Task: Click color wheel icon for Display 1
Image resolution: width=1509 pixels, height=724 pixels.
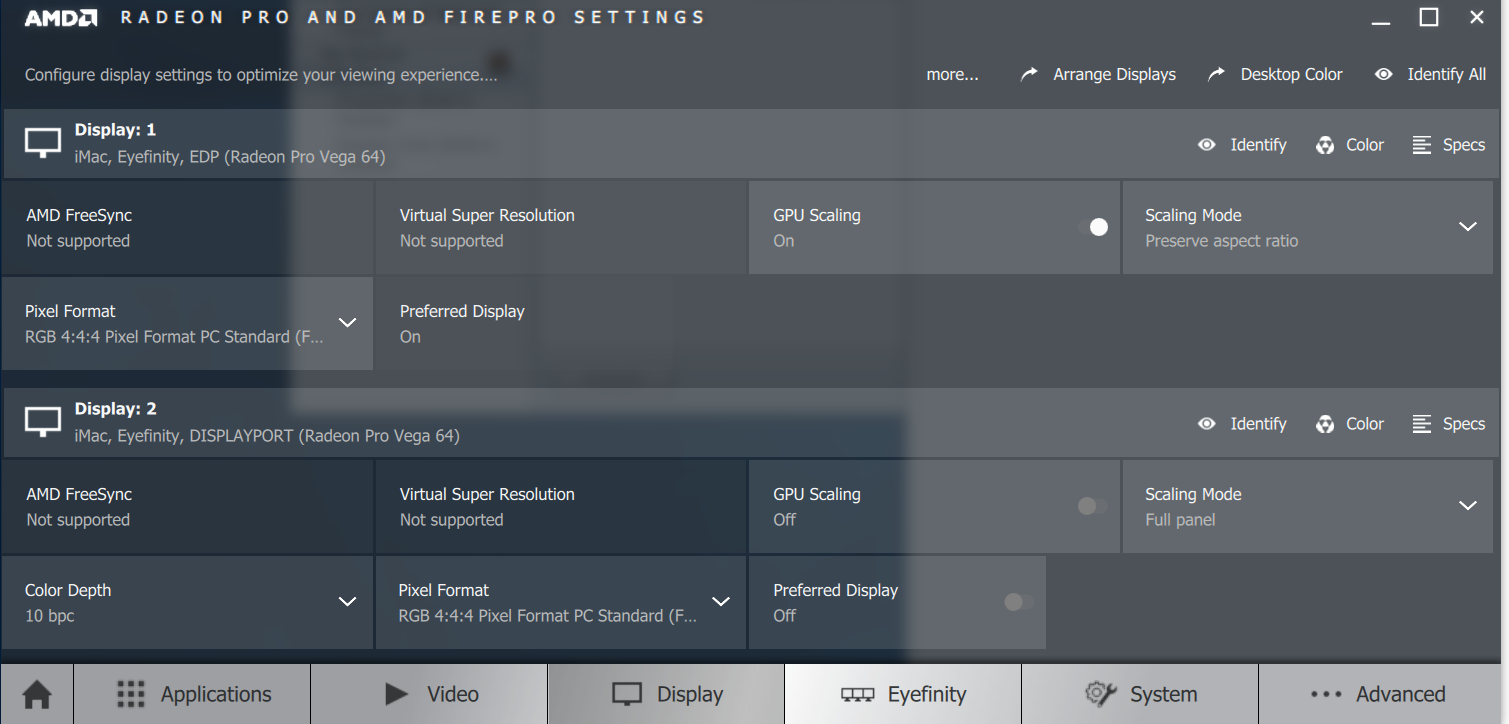Action: (1325, 145)
